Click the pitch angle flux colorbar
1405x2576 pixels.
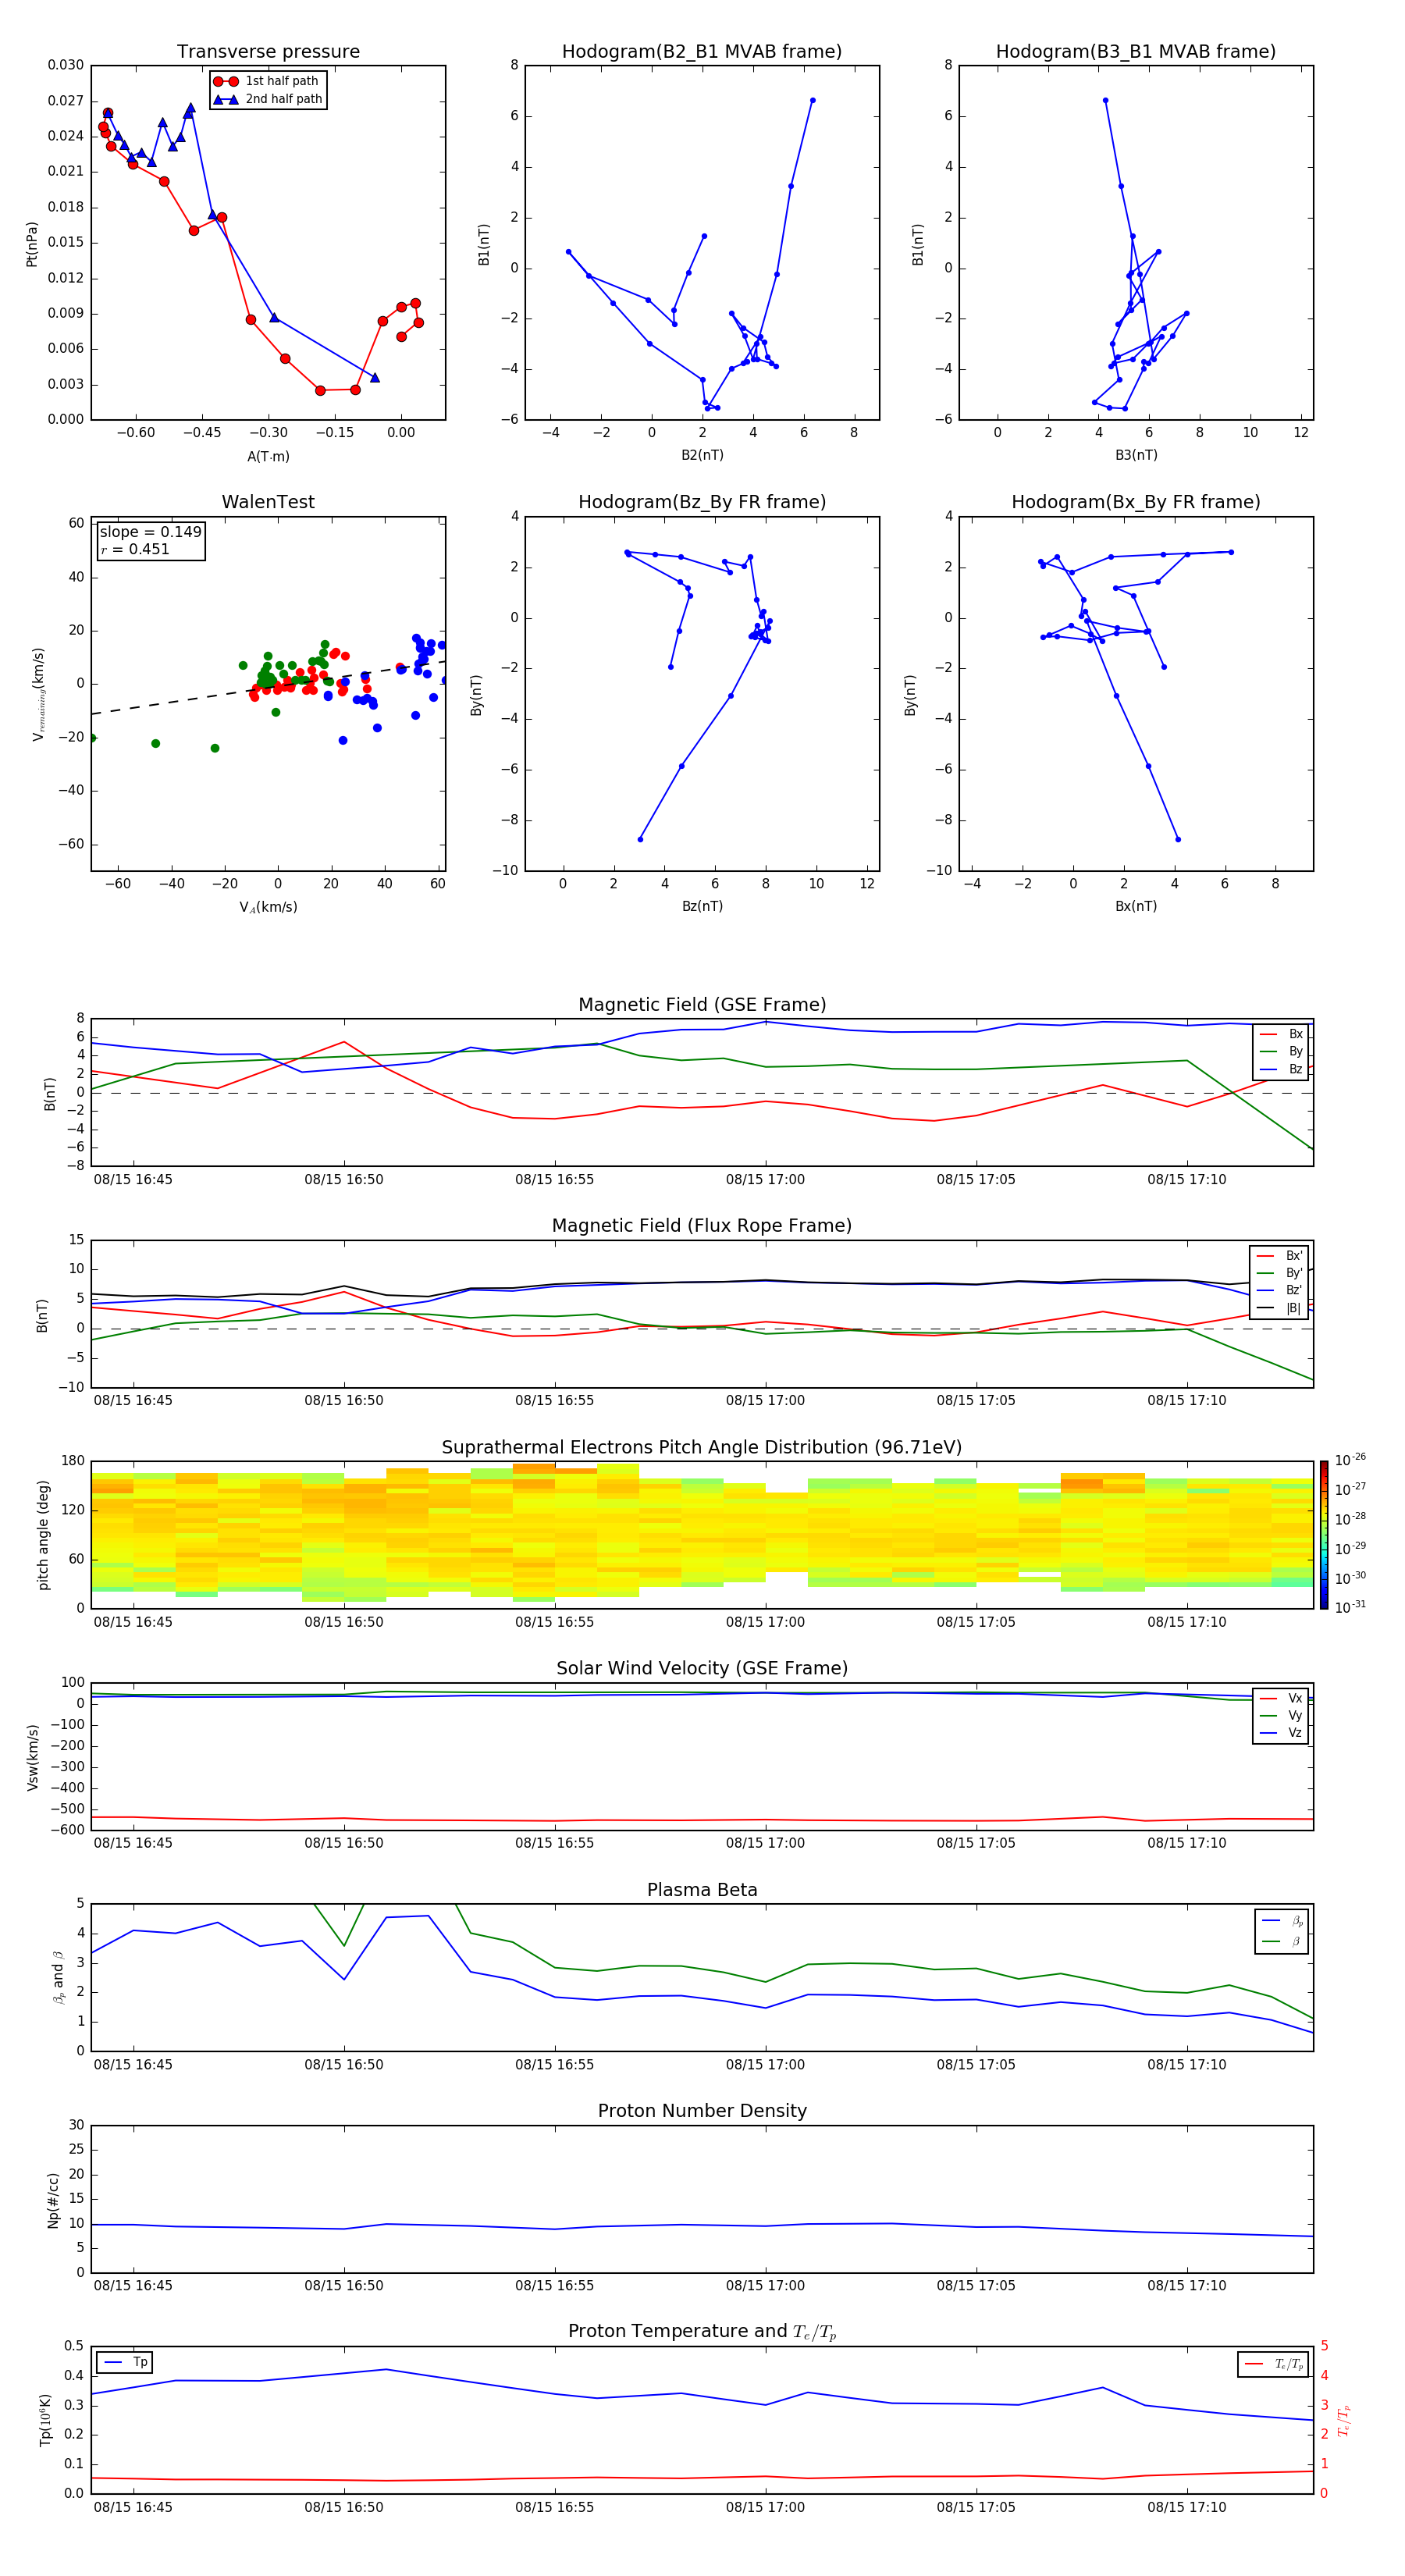(1323, 1535)
